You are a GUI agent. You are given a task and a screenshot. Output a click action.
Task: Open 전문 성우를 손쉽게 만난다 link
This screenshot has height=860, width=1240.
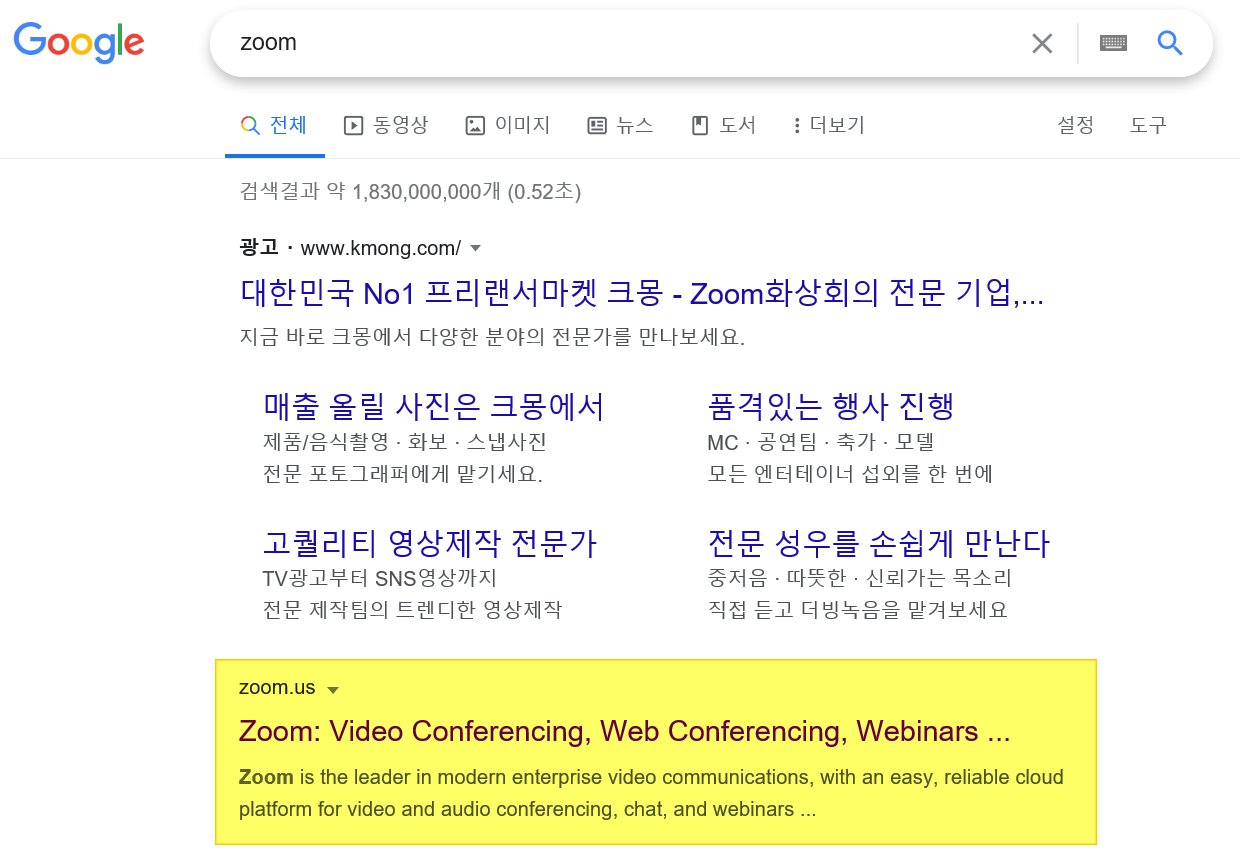(x=879, y=544)
